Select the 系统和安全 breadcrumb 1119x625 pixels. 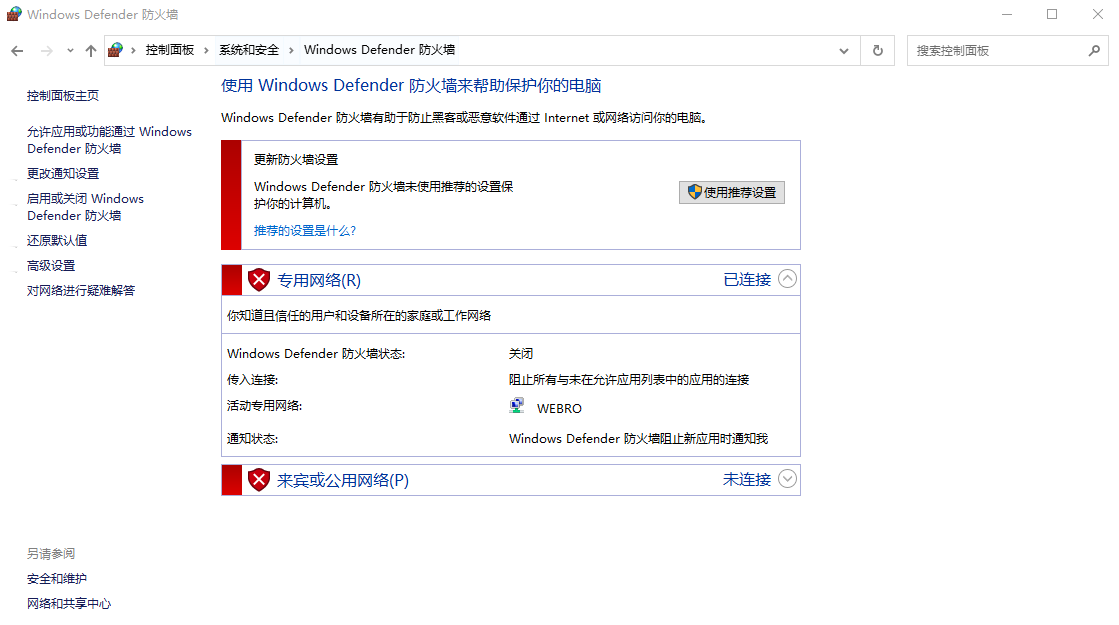coord(249,50)
